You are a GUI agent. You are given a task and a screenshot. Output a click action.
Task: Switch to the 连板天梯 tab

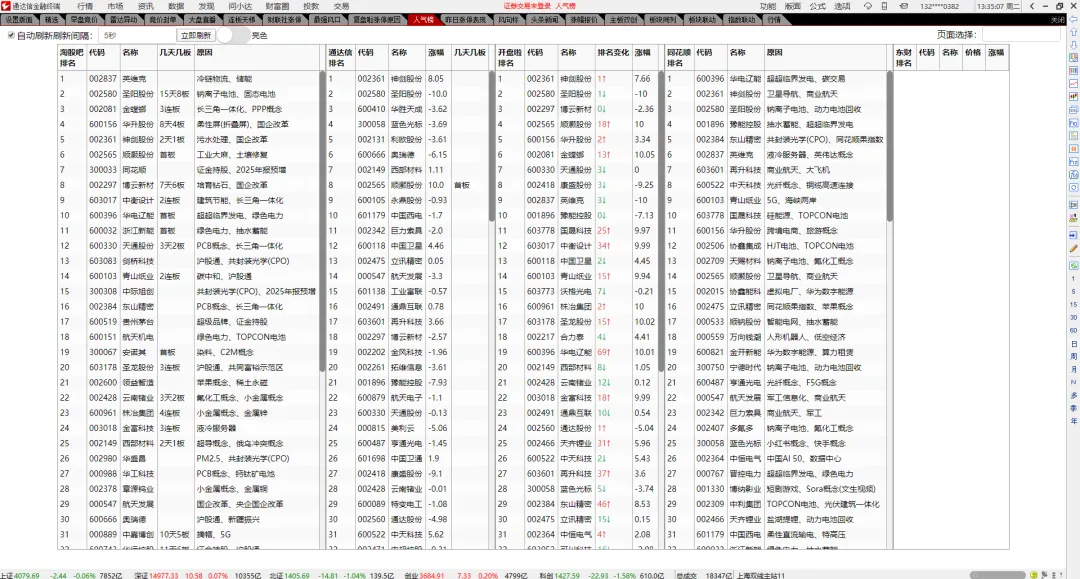[241, 20]
